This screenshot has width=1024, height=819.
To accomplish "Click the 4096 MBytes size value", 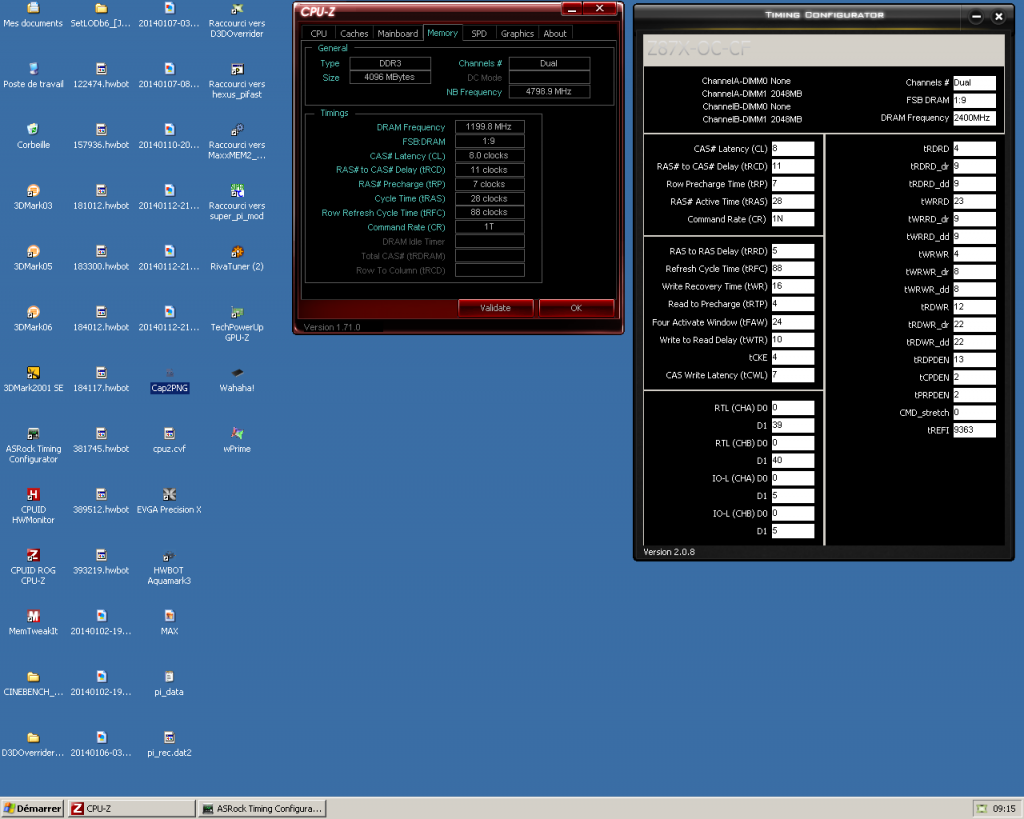I will pos(390,77).
